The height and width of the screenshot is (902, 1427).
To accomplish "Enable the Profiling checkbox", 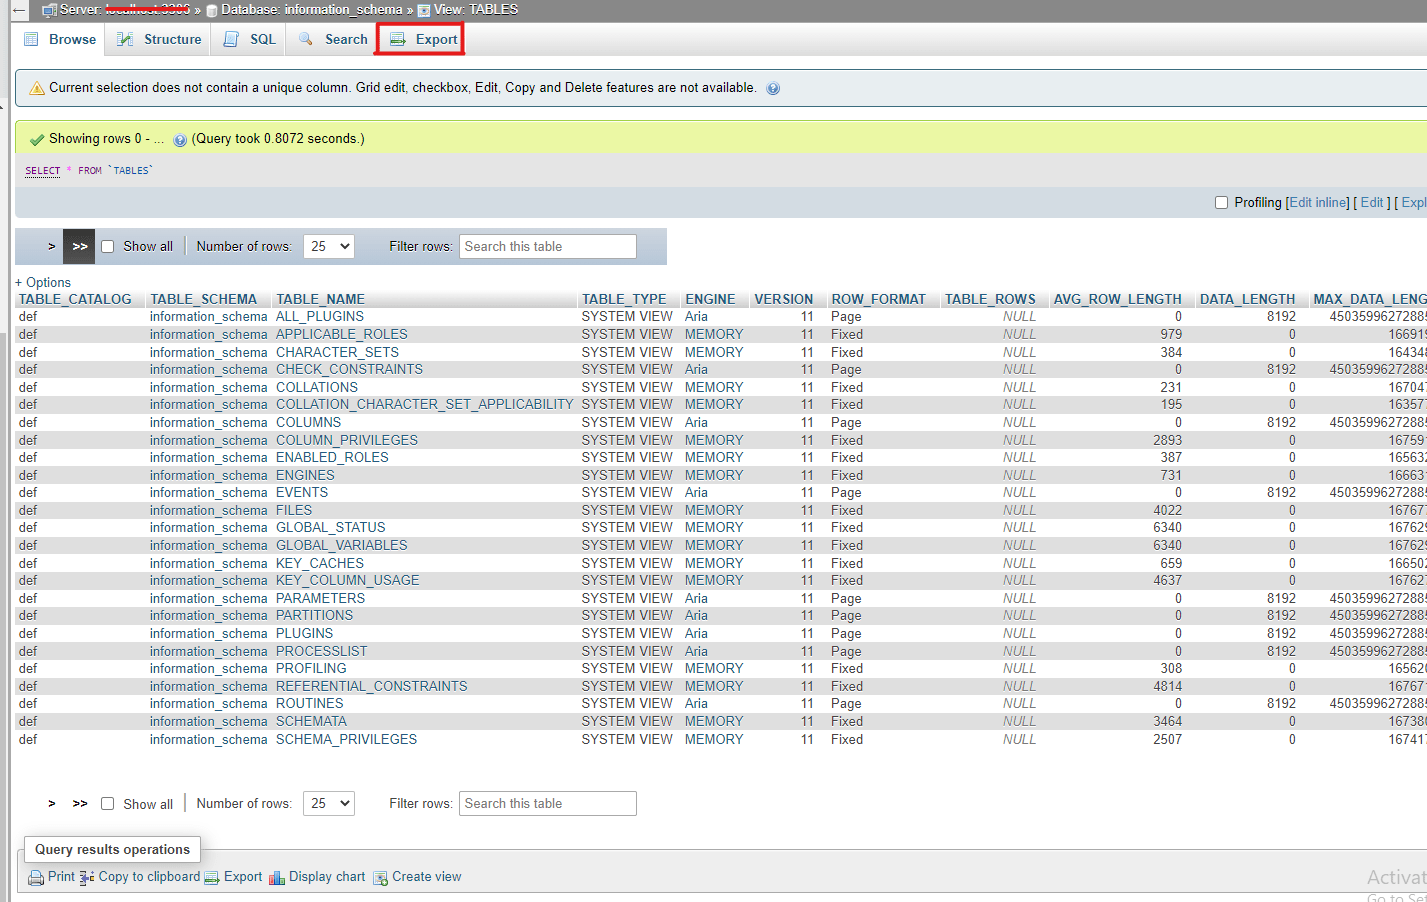I will click(1221, 203).
